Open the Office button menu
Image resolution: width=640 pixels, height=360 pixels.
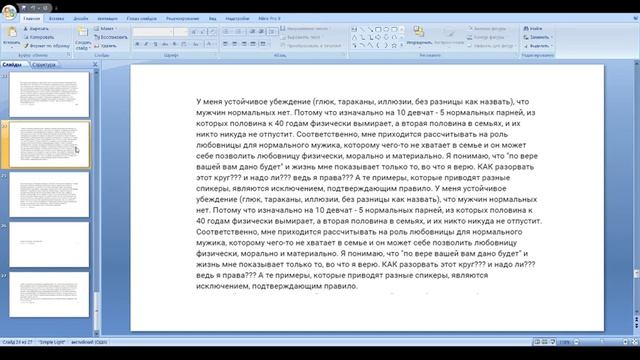coord(9,12)
